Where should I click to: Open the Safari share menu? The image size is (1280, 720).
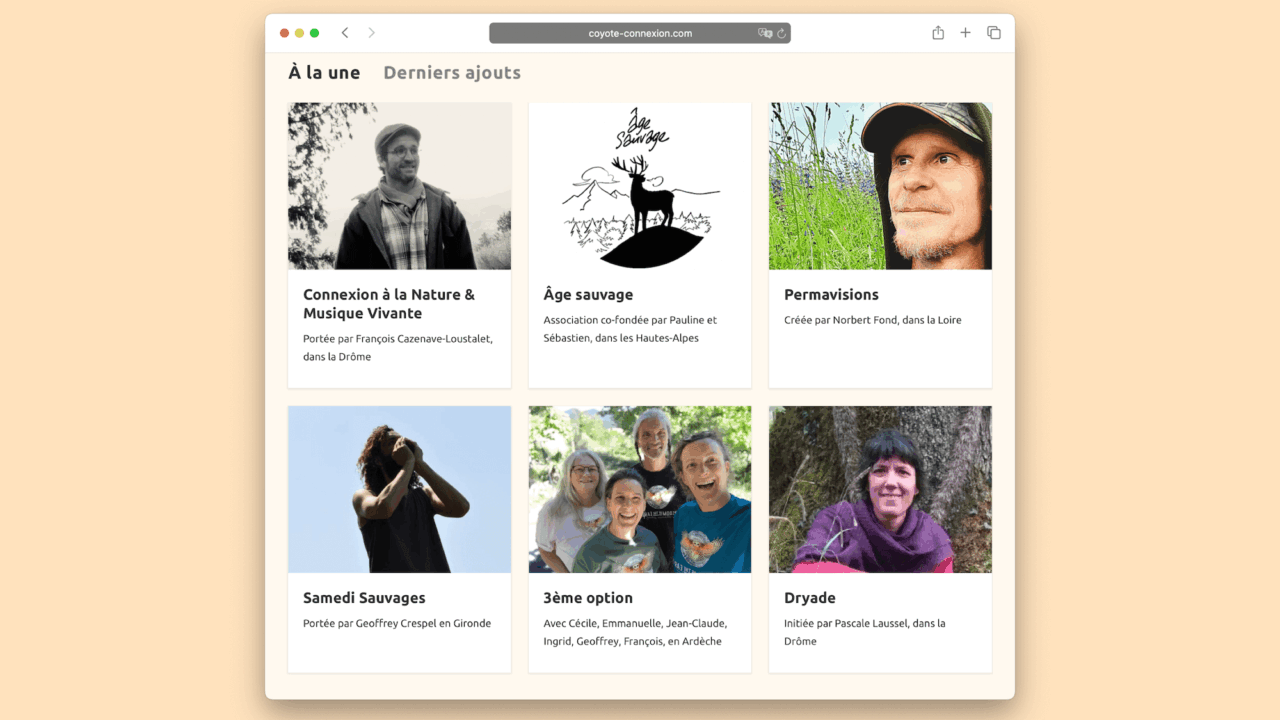click(x=938, y=33)
